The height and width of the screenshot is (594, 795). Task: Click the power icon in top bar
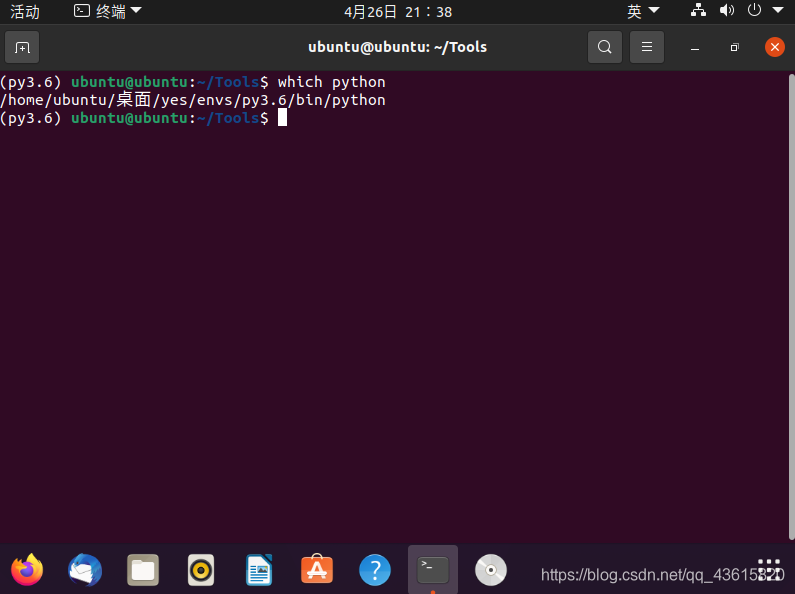[754, 10]
